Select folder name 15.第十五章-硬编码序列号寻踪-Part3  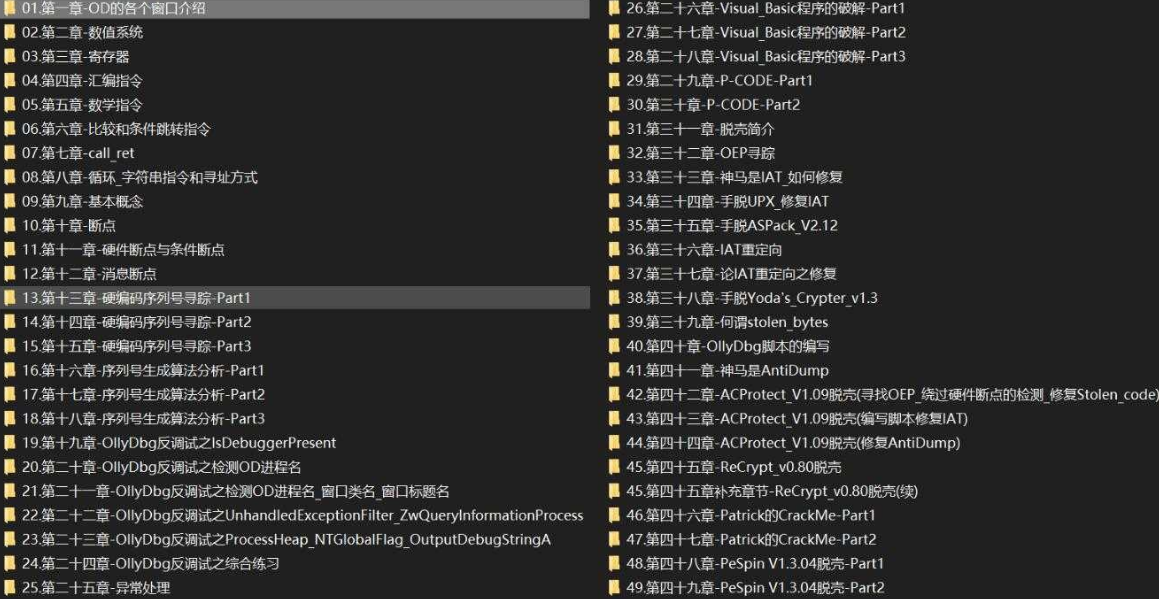pos(137,347)
